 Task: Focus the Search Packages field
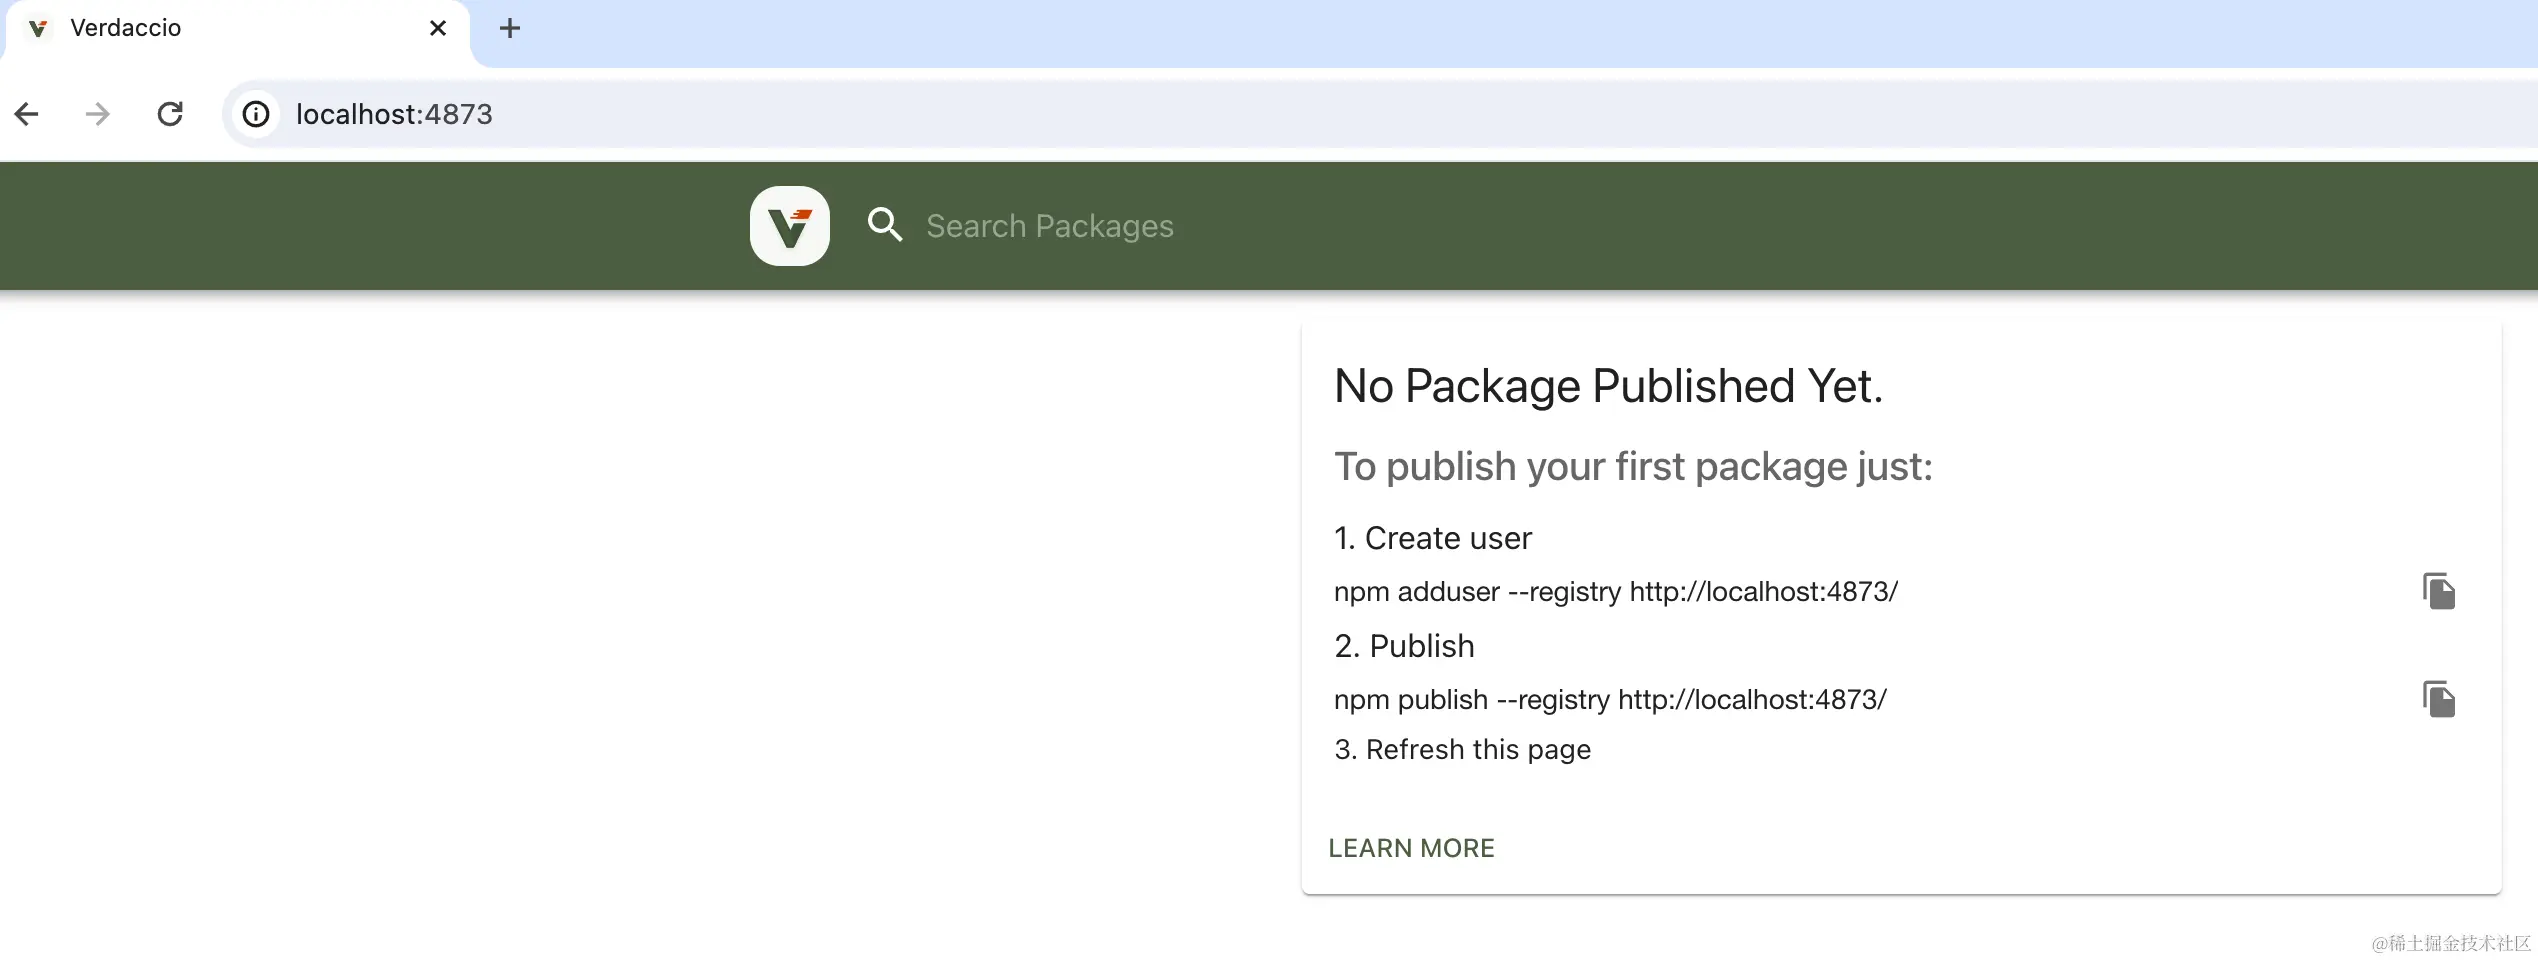click(x=1049, y=226)
